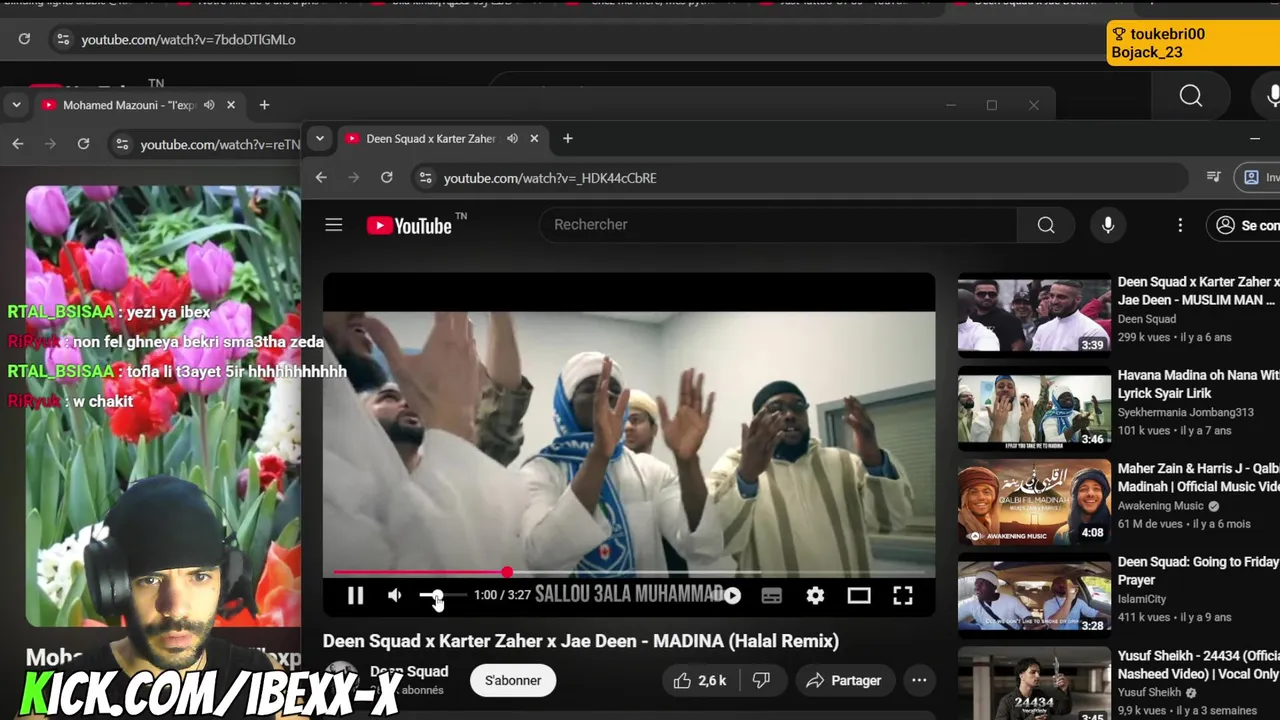The width and height of the screenshot is (1280, 720).
Task: Click URL 7bdoDTIGMLo in rearmost window
Action: pos(188,40)
